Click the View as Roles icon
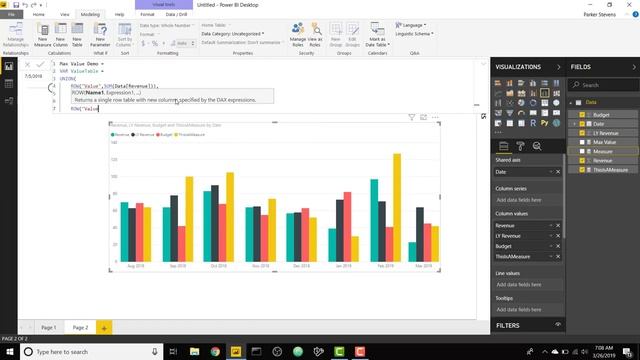Screen dimensions: 640x360 pos(315,35)
